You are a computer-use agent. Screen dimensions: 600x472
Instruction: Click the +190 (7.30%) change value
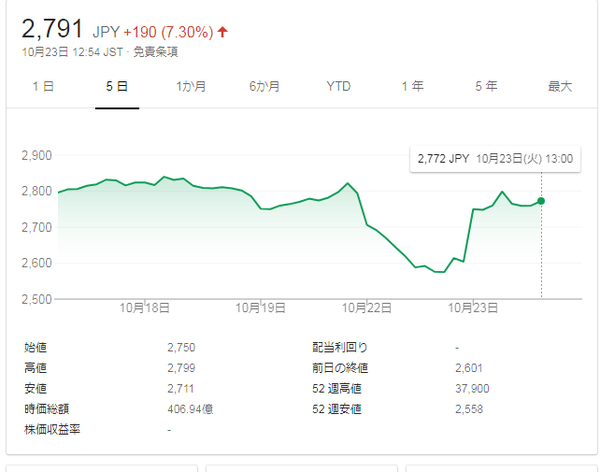(x=168, y=32)
